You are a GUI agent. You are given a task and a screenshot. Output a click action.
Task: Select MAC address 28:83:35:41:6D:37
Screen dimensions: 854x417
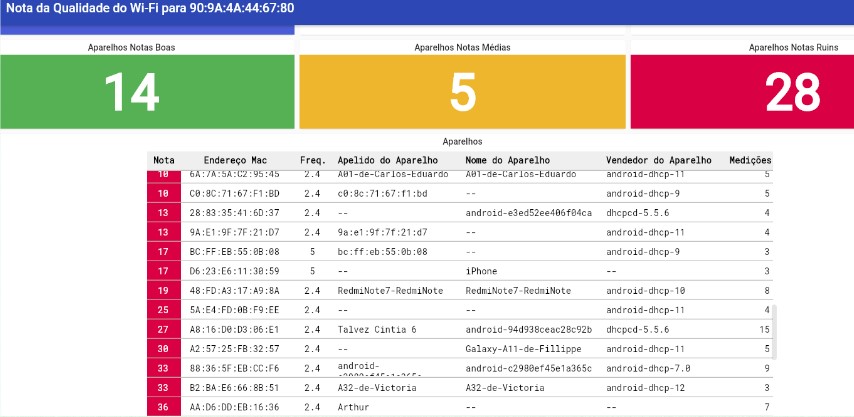234,213
